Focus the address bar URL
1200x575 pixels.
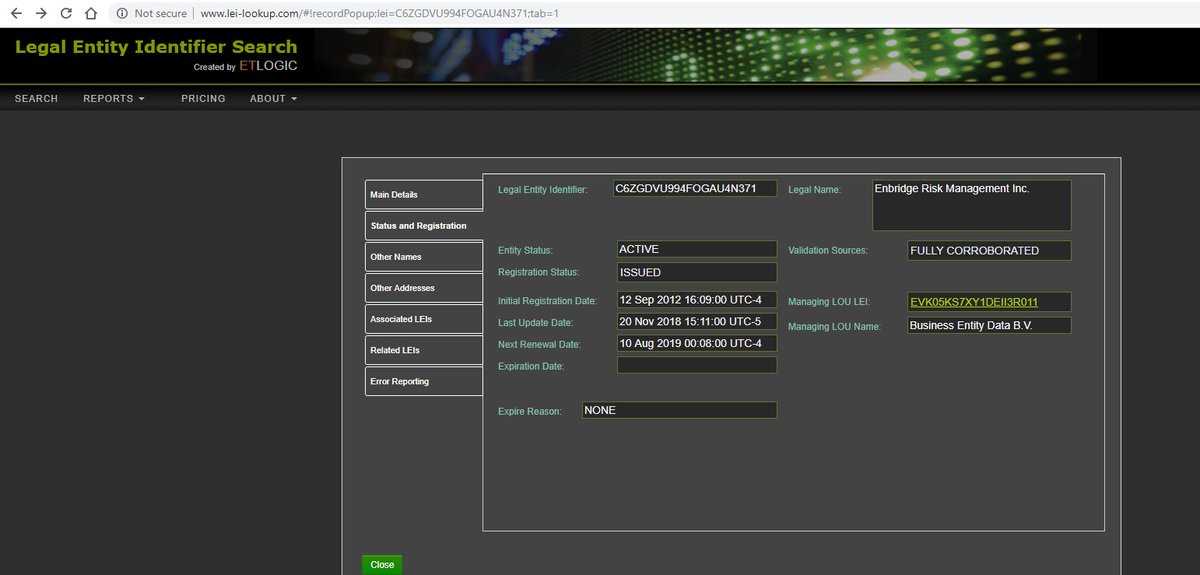(379, 14)
